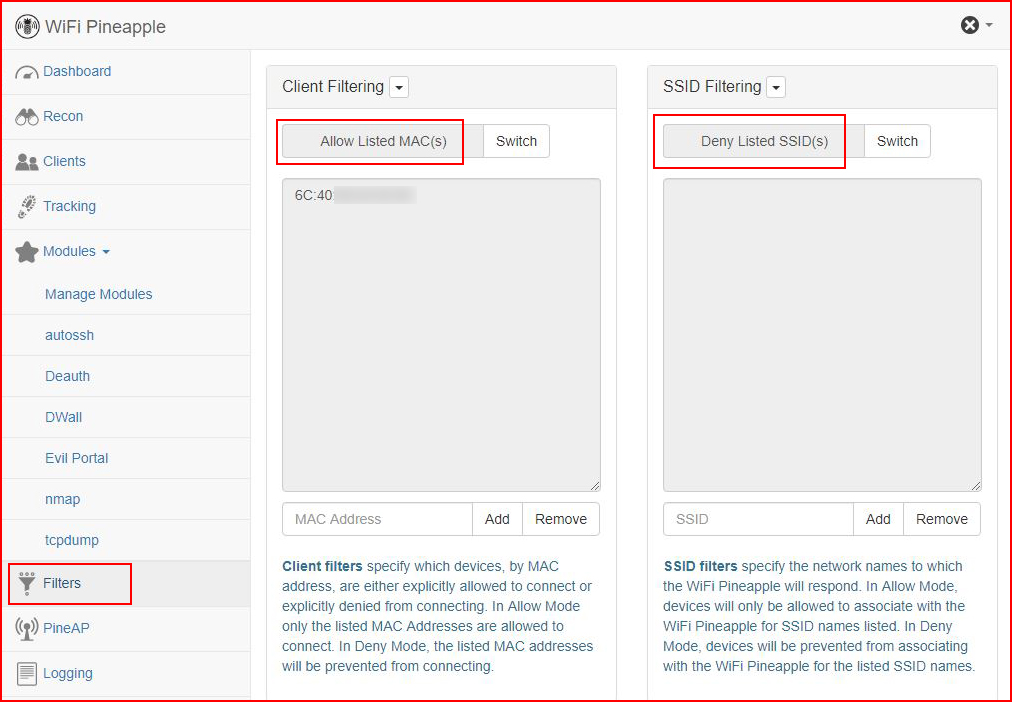The image size is (1012, 702).
Task: Click the bold Client filters text
Action: 322,567
